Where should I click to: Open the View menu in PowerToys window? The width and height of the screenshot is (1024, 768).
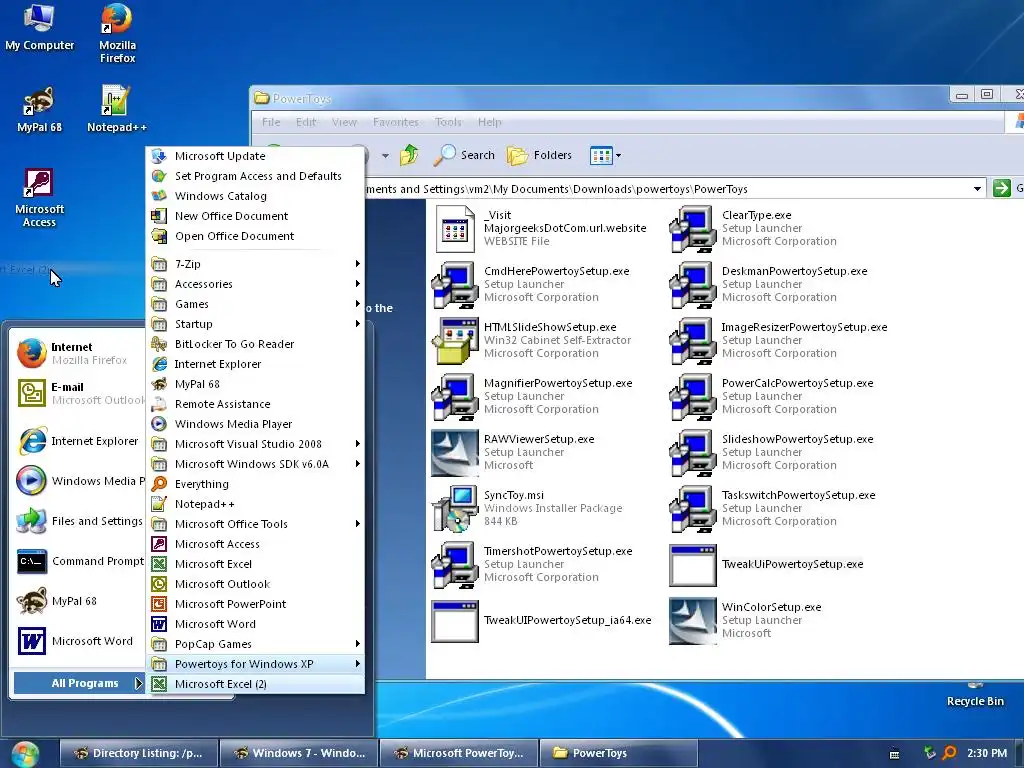pos(344,122)
